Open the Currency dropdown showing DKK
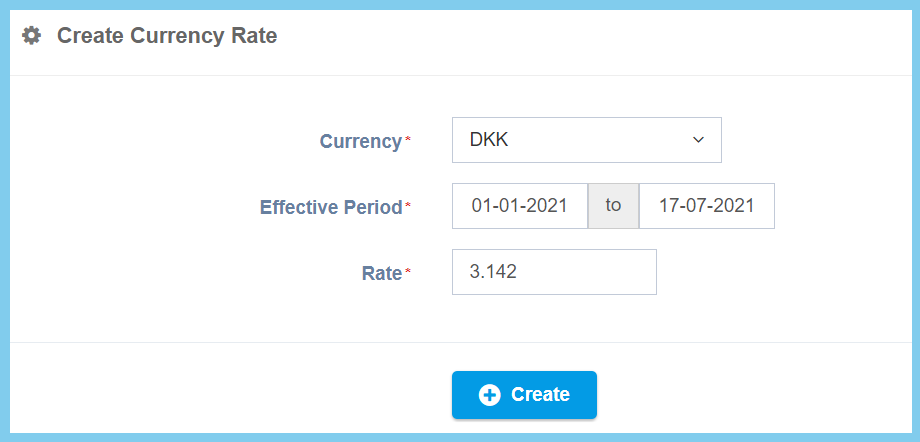 (586, 140)
